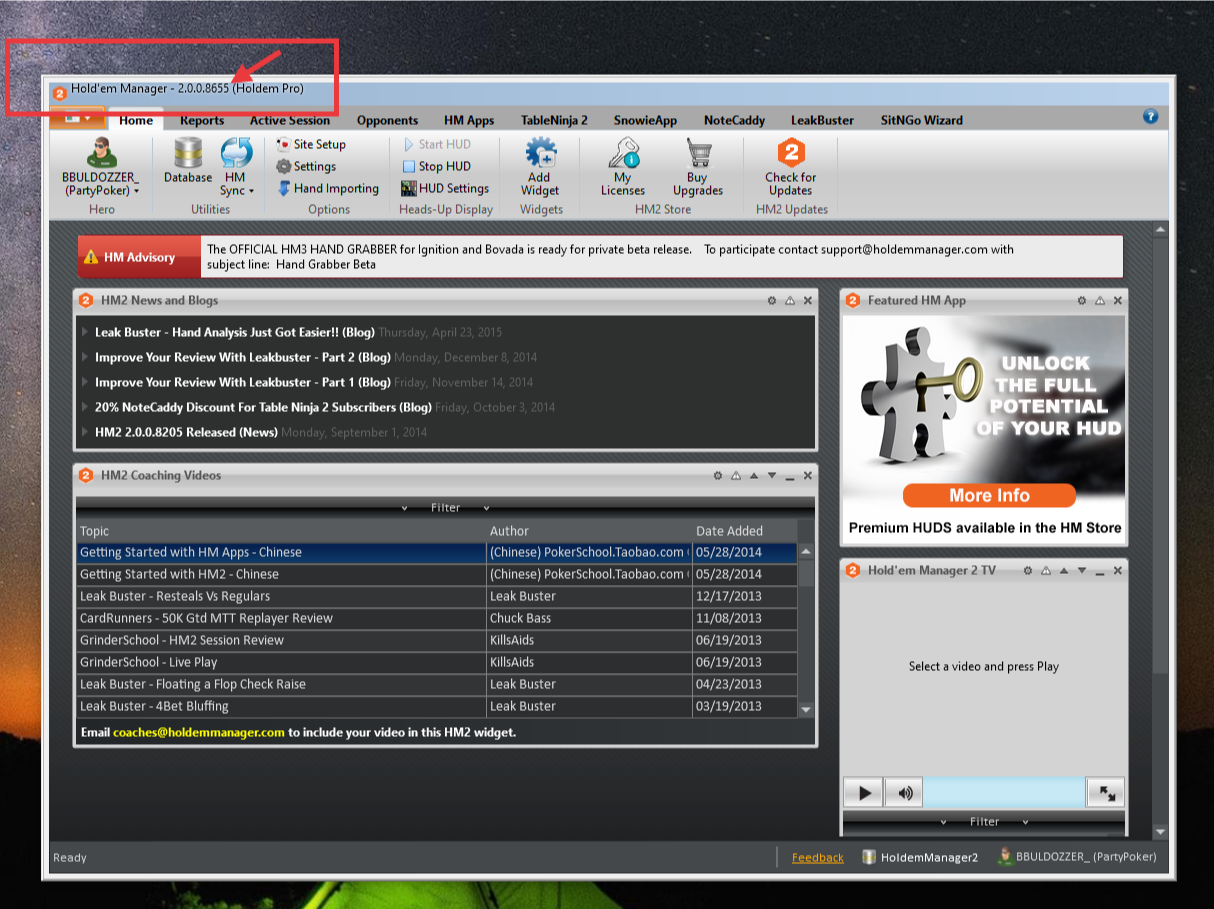Select the CardRunners 50K Gtd MTT video row

[280, 618]
